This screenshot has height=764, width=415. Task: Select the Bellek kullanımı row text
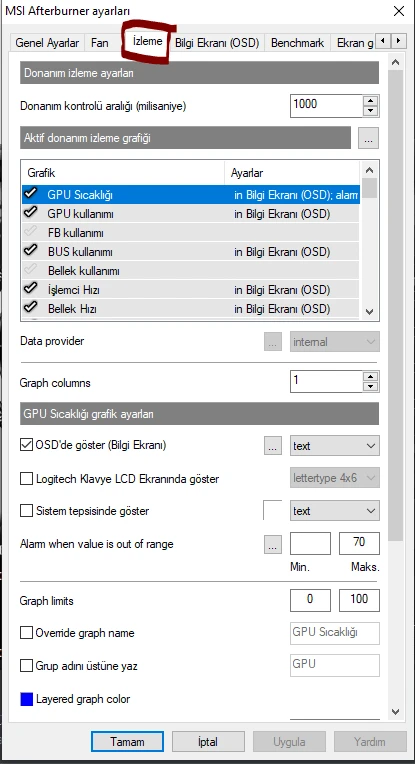pyautogui.click(x=84, y=270)
